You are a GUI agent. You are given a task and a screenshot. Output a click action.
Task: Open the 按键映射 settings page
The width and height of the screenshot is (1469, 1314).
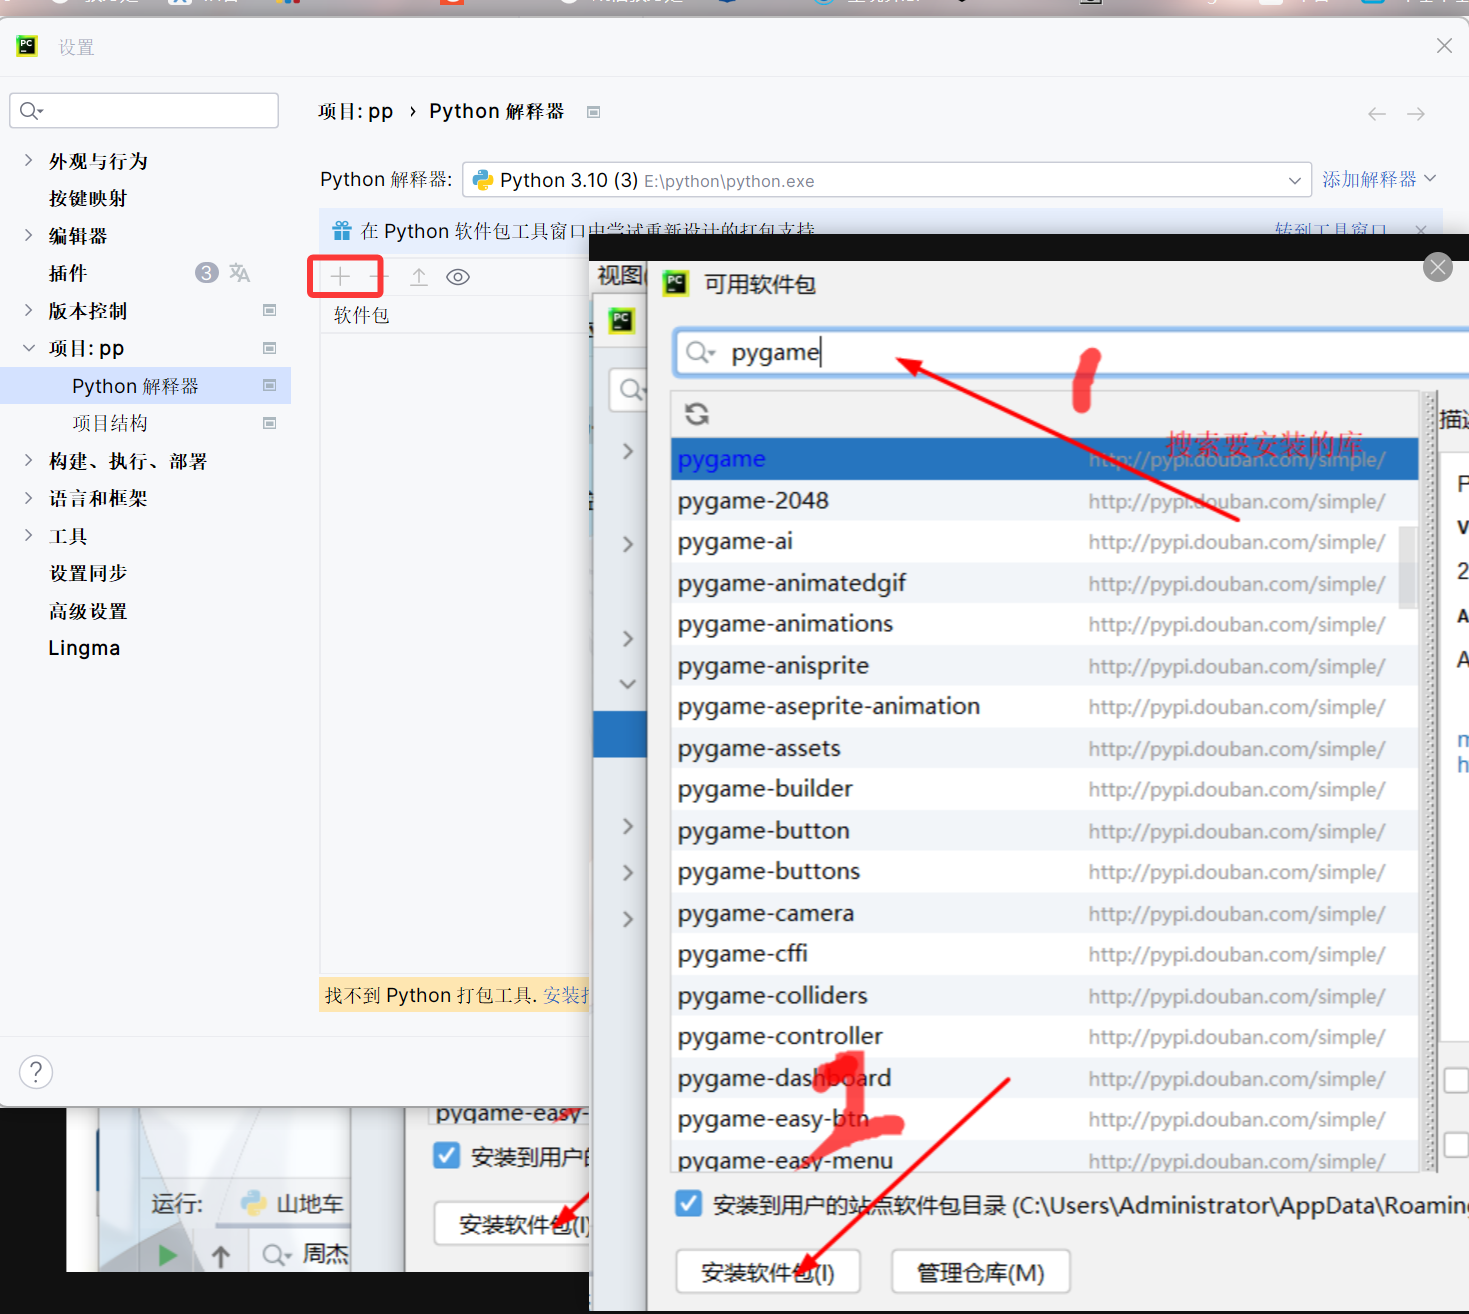click(x=88, y=198)
